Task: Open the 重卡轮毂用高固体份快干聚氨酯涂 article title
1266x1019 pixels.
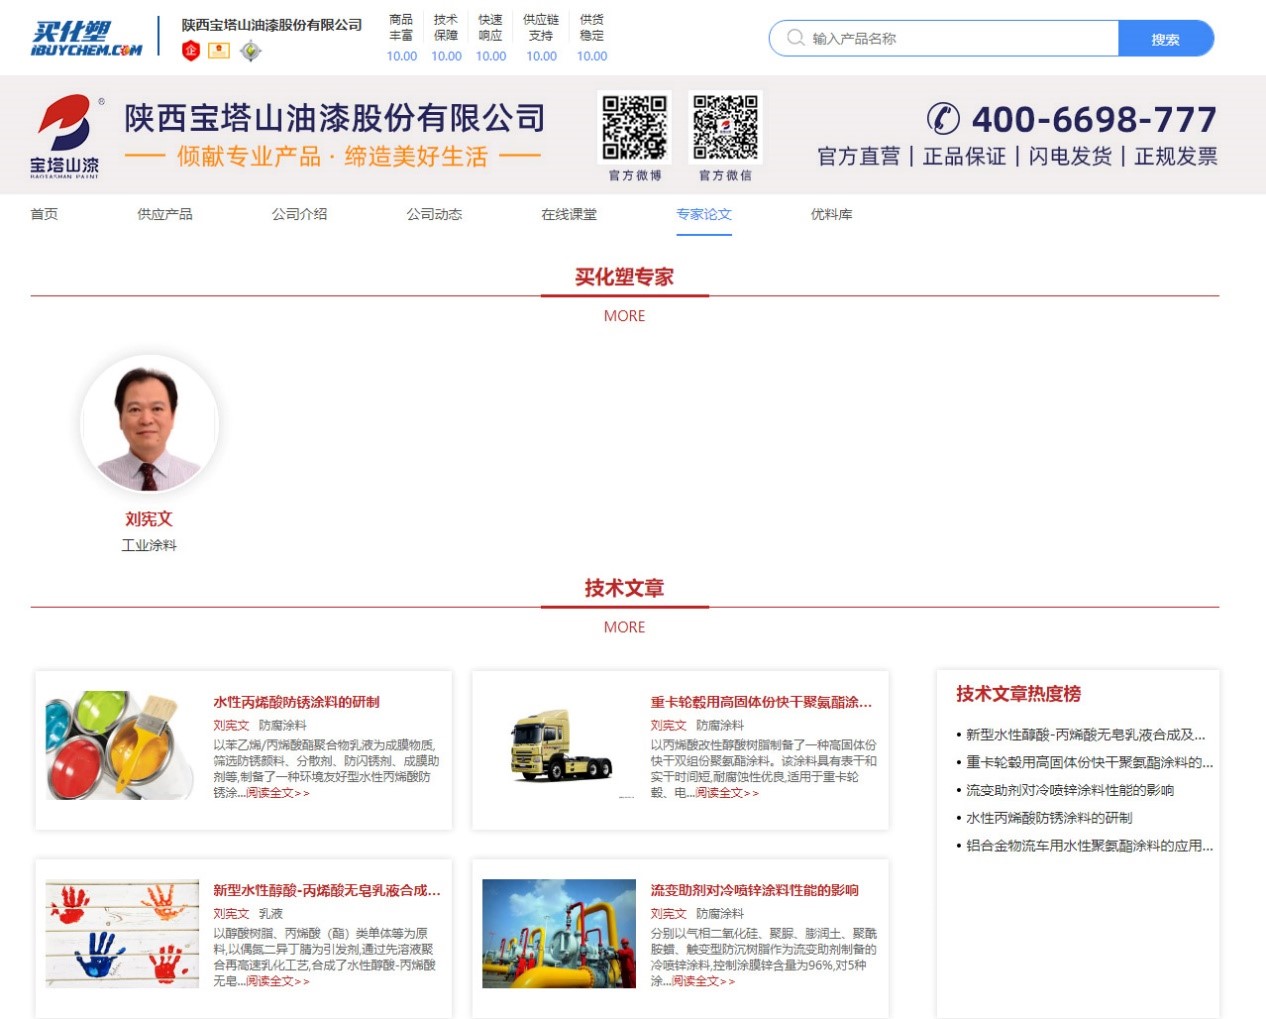Action: [x=761, y=702]
